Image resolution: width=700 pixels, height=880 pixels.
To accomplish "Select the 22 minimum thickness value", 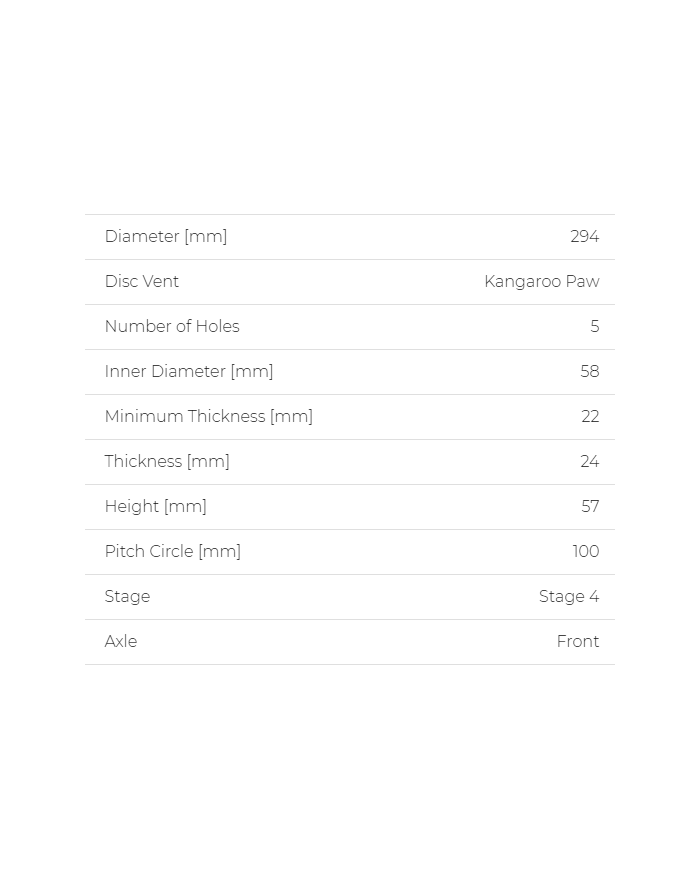I will click(590, 417).
